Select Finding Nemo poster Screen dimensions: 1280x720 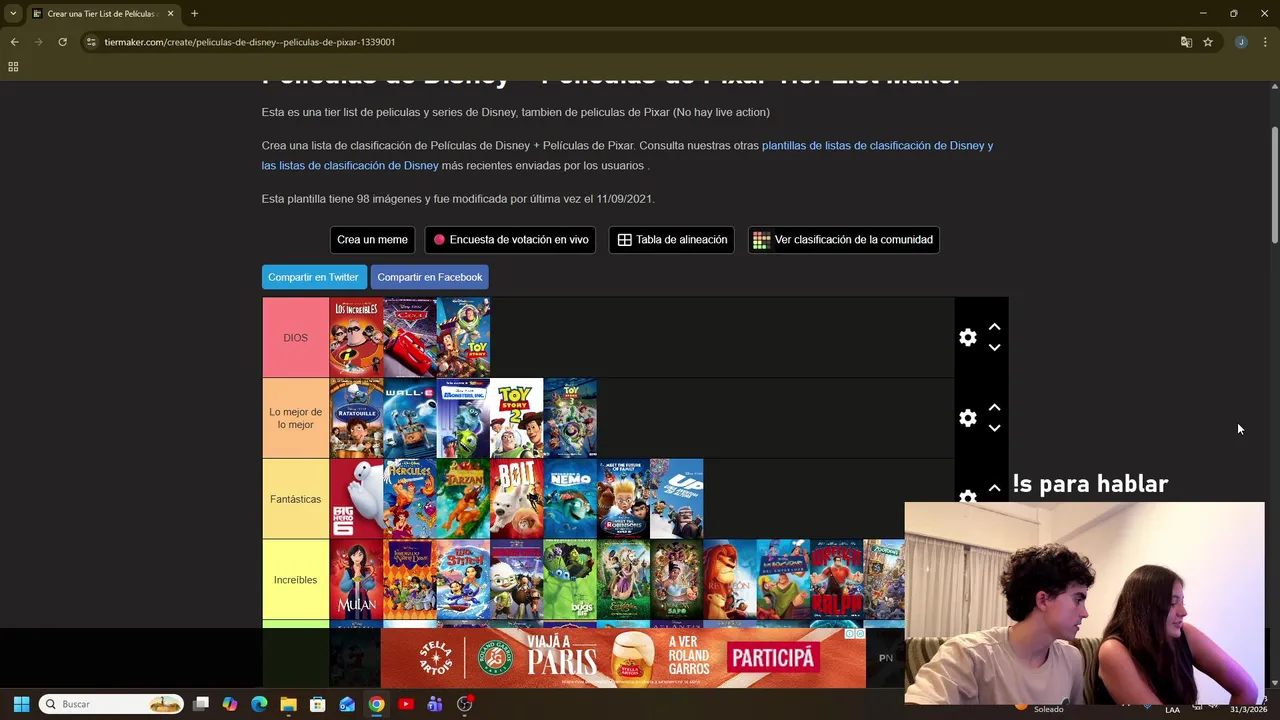570,499
